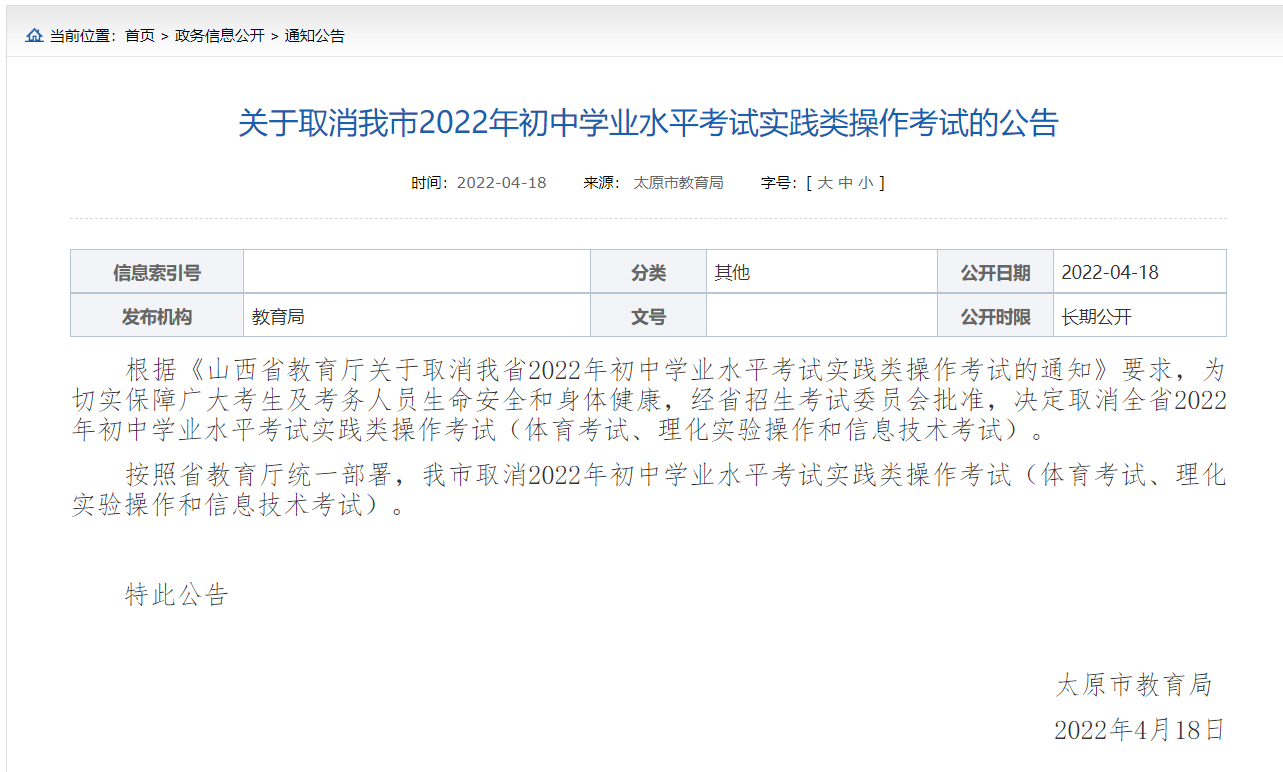Click the blue announcement title heading
The height and width of the screenshot is (772, 1283).
click(x=648, y=124)
